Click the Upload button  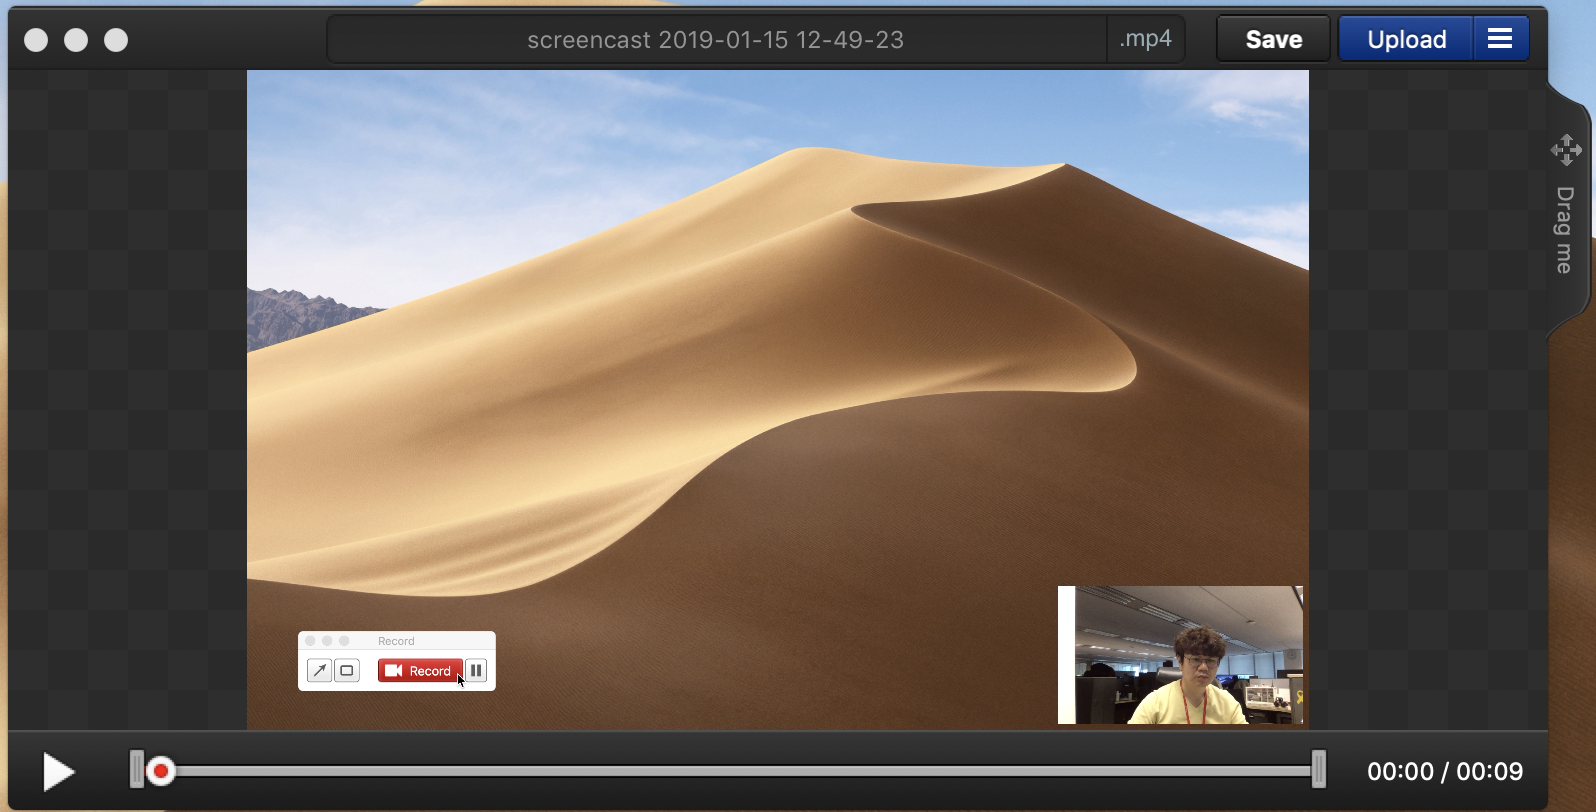(1406, 39)
